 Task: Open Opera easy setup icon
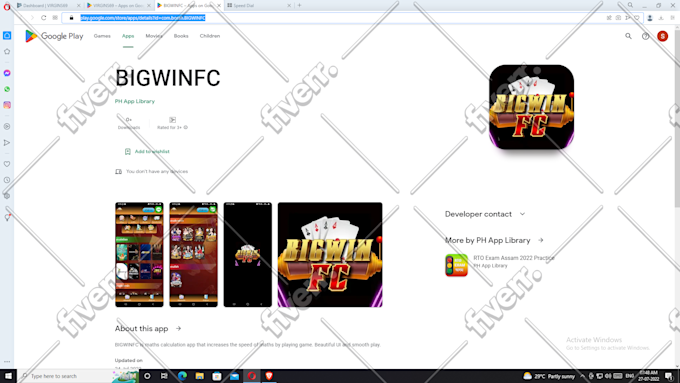point(673,18)
